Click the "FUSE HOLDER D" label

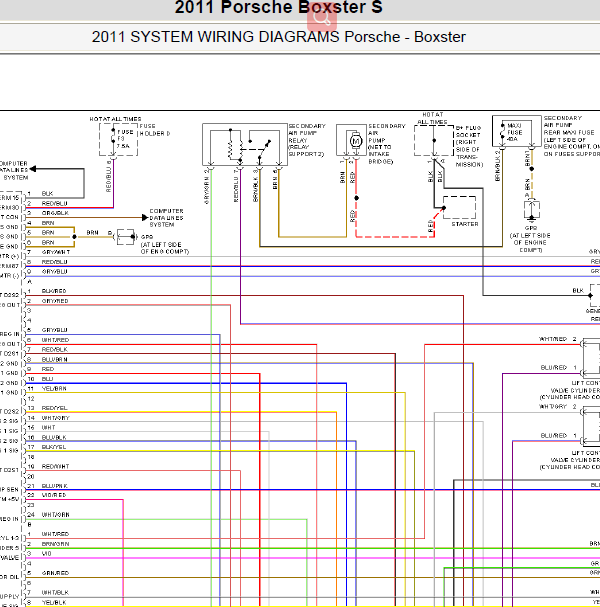point(154,130)
